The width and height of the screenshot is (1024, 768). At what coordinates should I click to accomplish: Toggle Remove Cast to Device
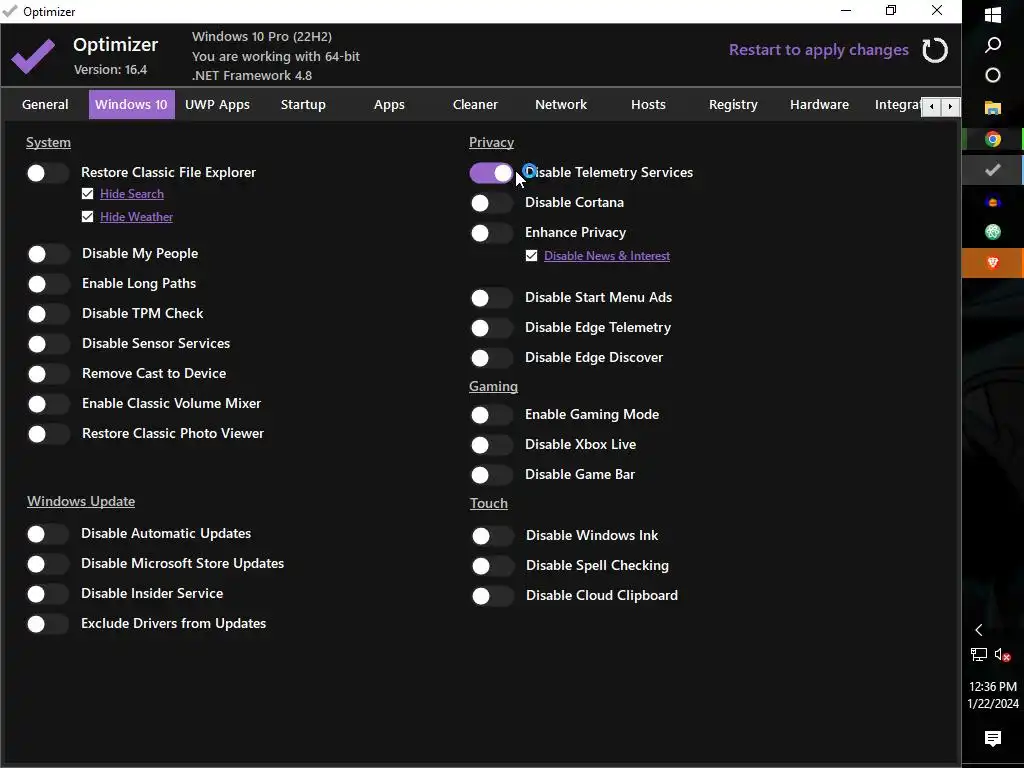48,374
